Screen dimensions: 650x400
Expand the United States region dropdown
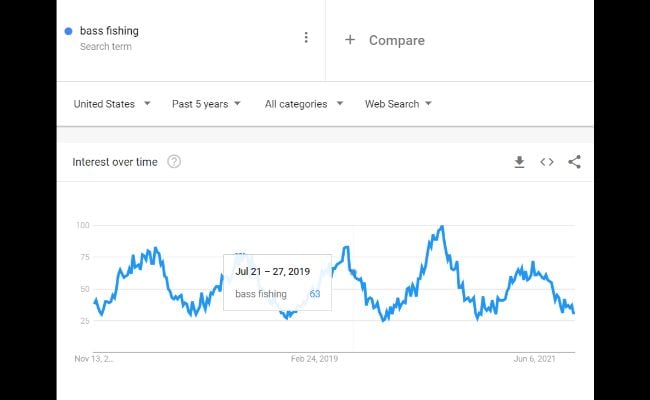point(112,104)
